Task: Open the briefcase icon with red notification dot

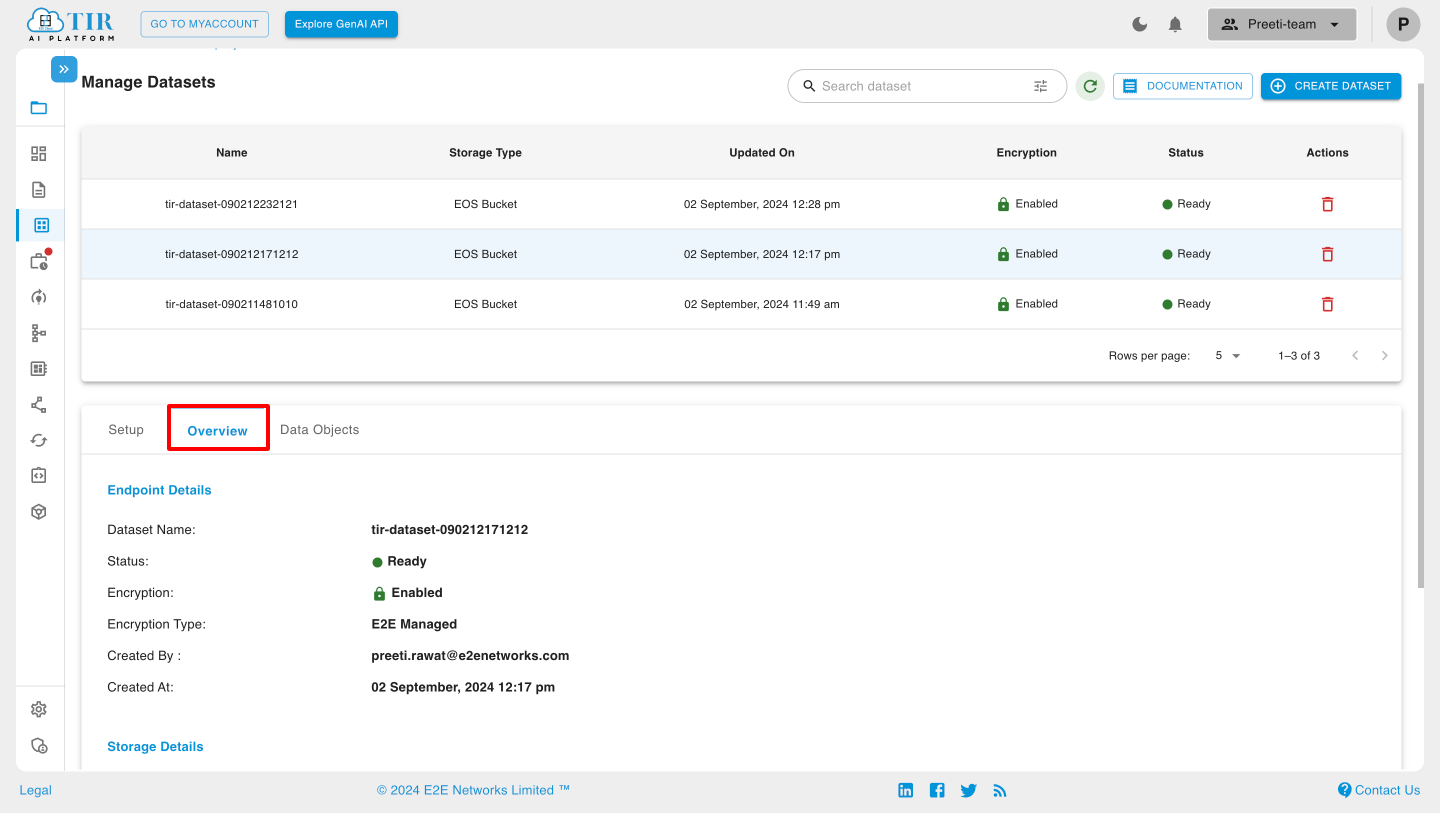Action: tap(39, 261)
